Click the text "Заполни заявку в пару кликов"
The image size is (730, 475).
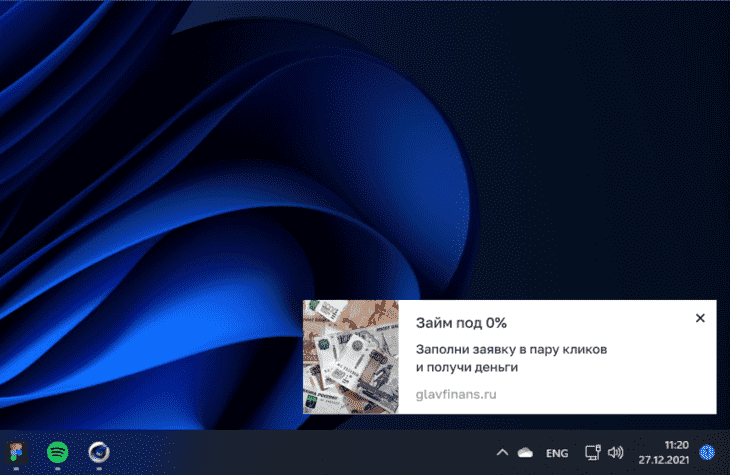511,349
